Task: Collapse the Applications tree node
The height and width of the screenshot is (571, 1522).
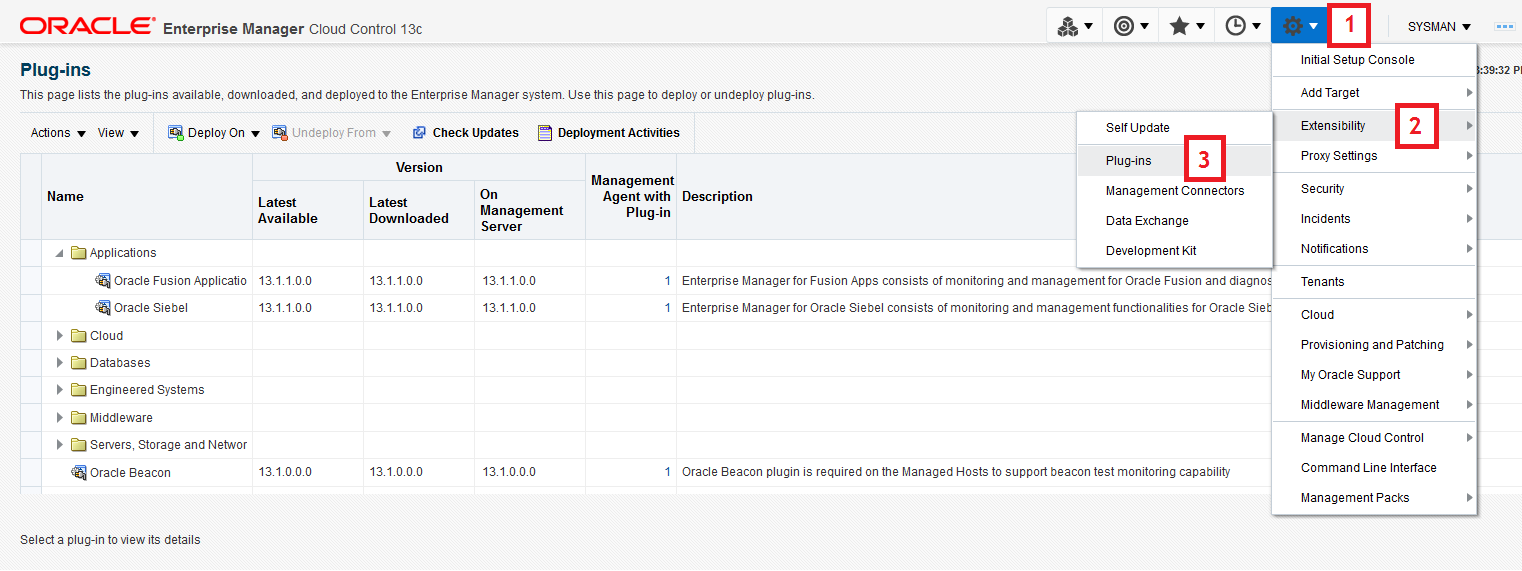Action: coord(60,253)
